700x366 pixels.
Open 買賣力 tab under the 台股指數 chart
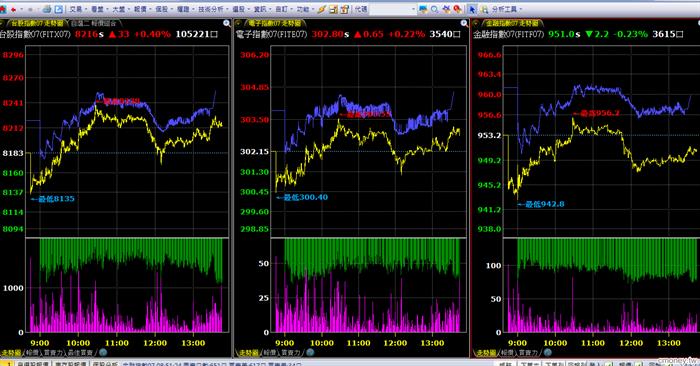click(53, 353)
